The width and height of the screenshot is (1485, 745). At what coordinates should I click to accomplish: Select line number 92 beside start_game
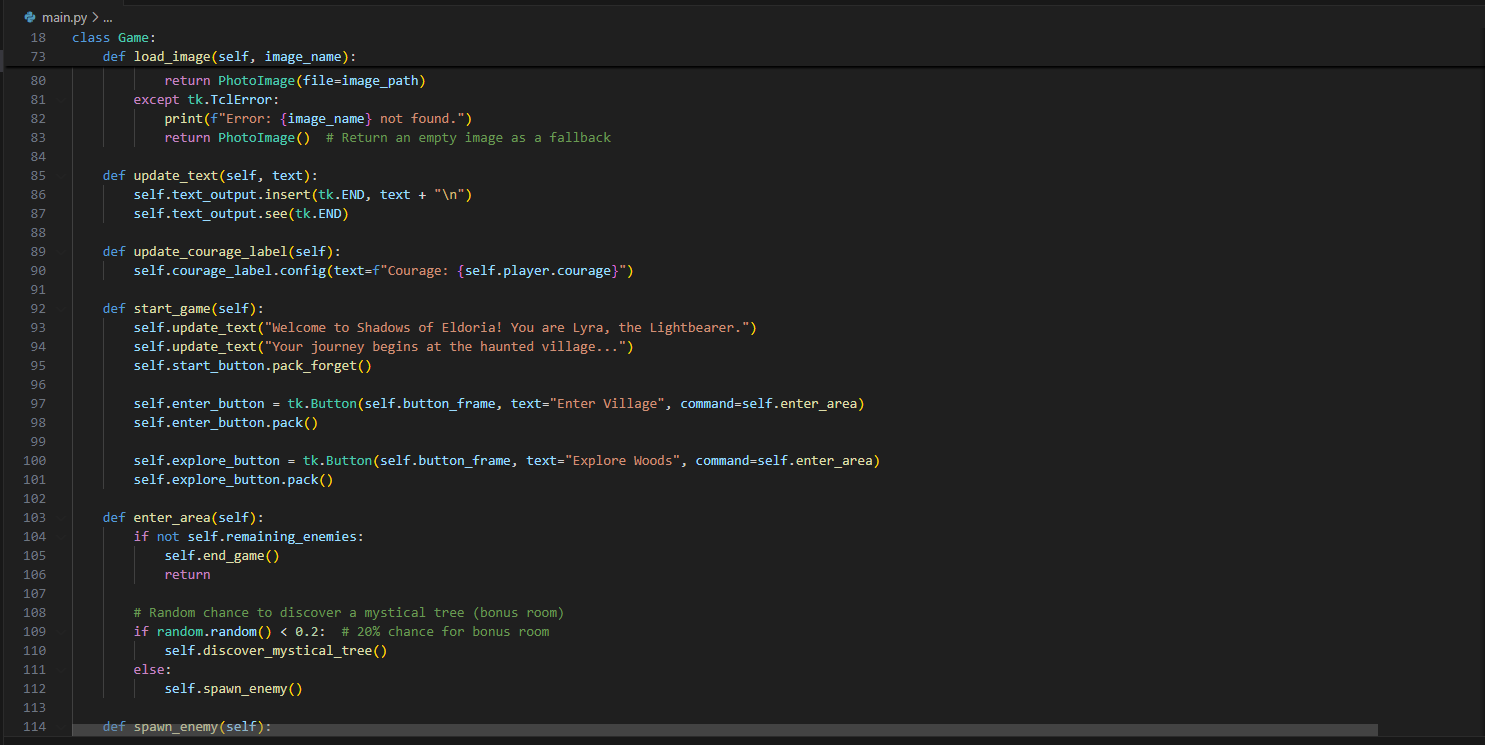(x=38, y=308)
